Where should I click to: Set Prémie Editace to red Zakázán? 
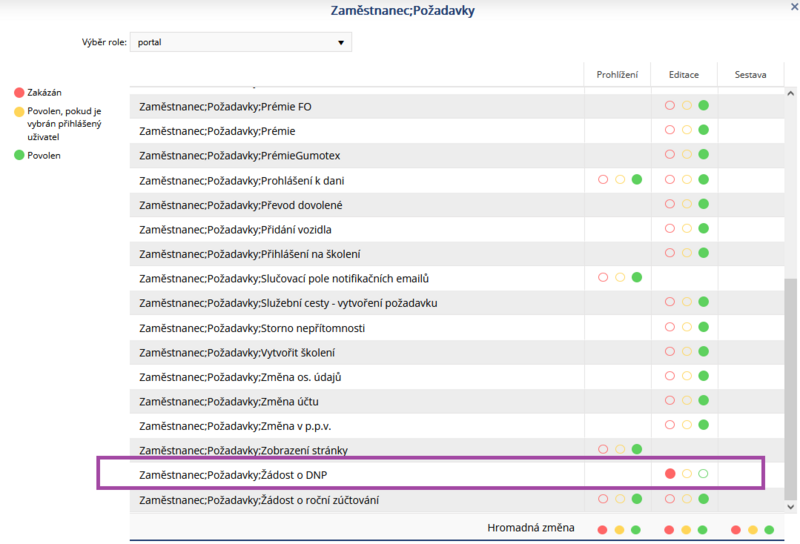pyautogui.click(x=670, y=130)
